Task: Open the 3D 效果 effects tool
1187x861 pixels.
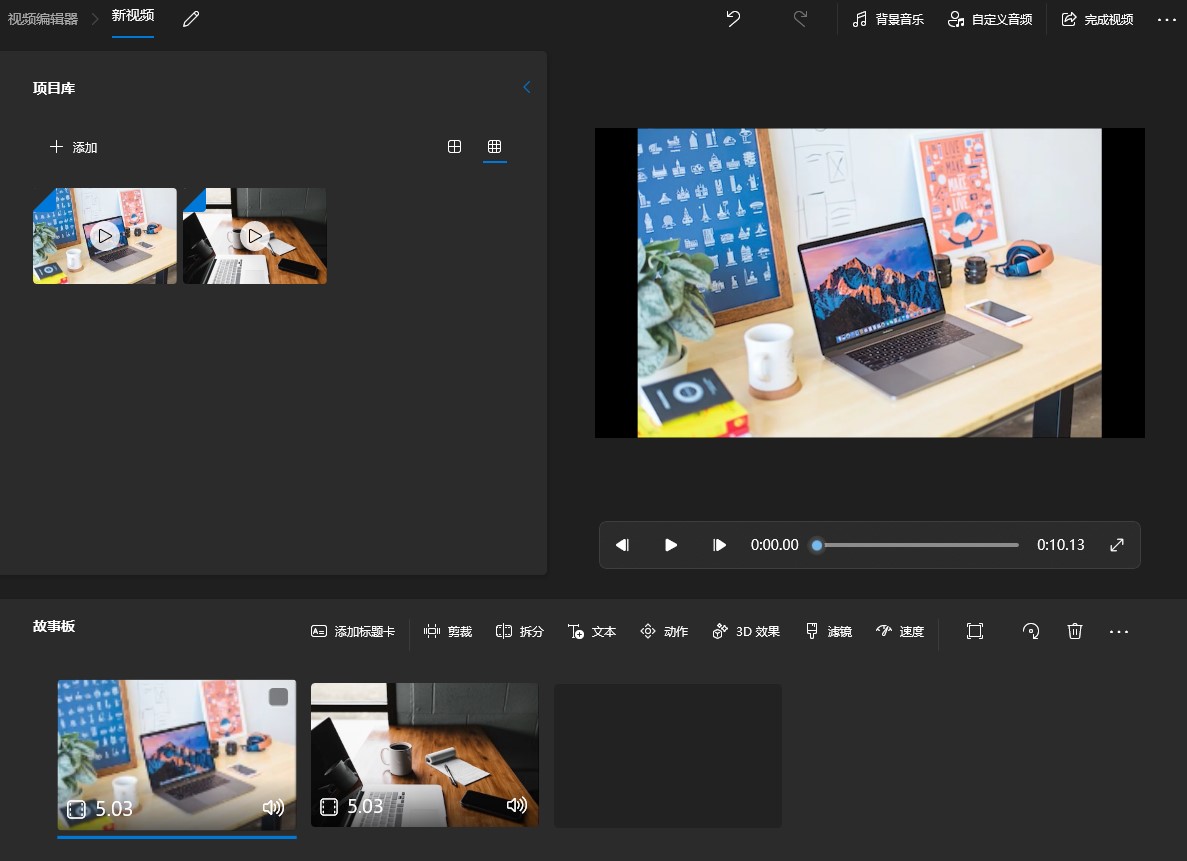Action: point(745,631)
